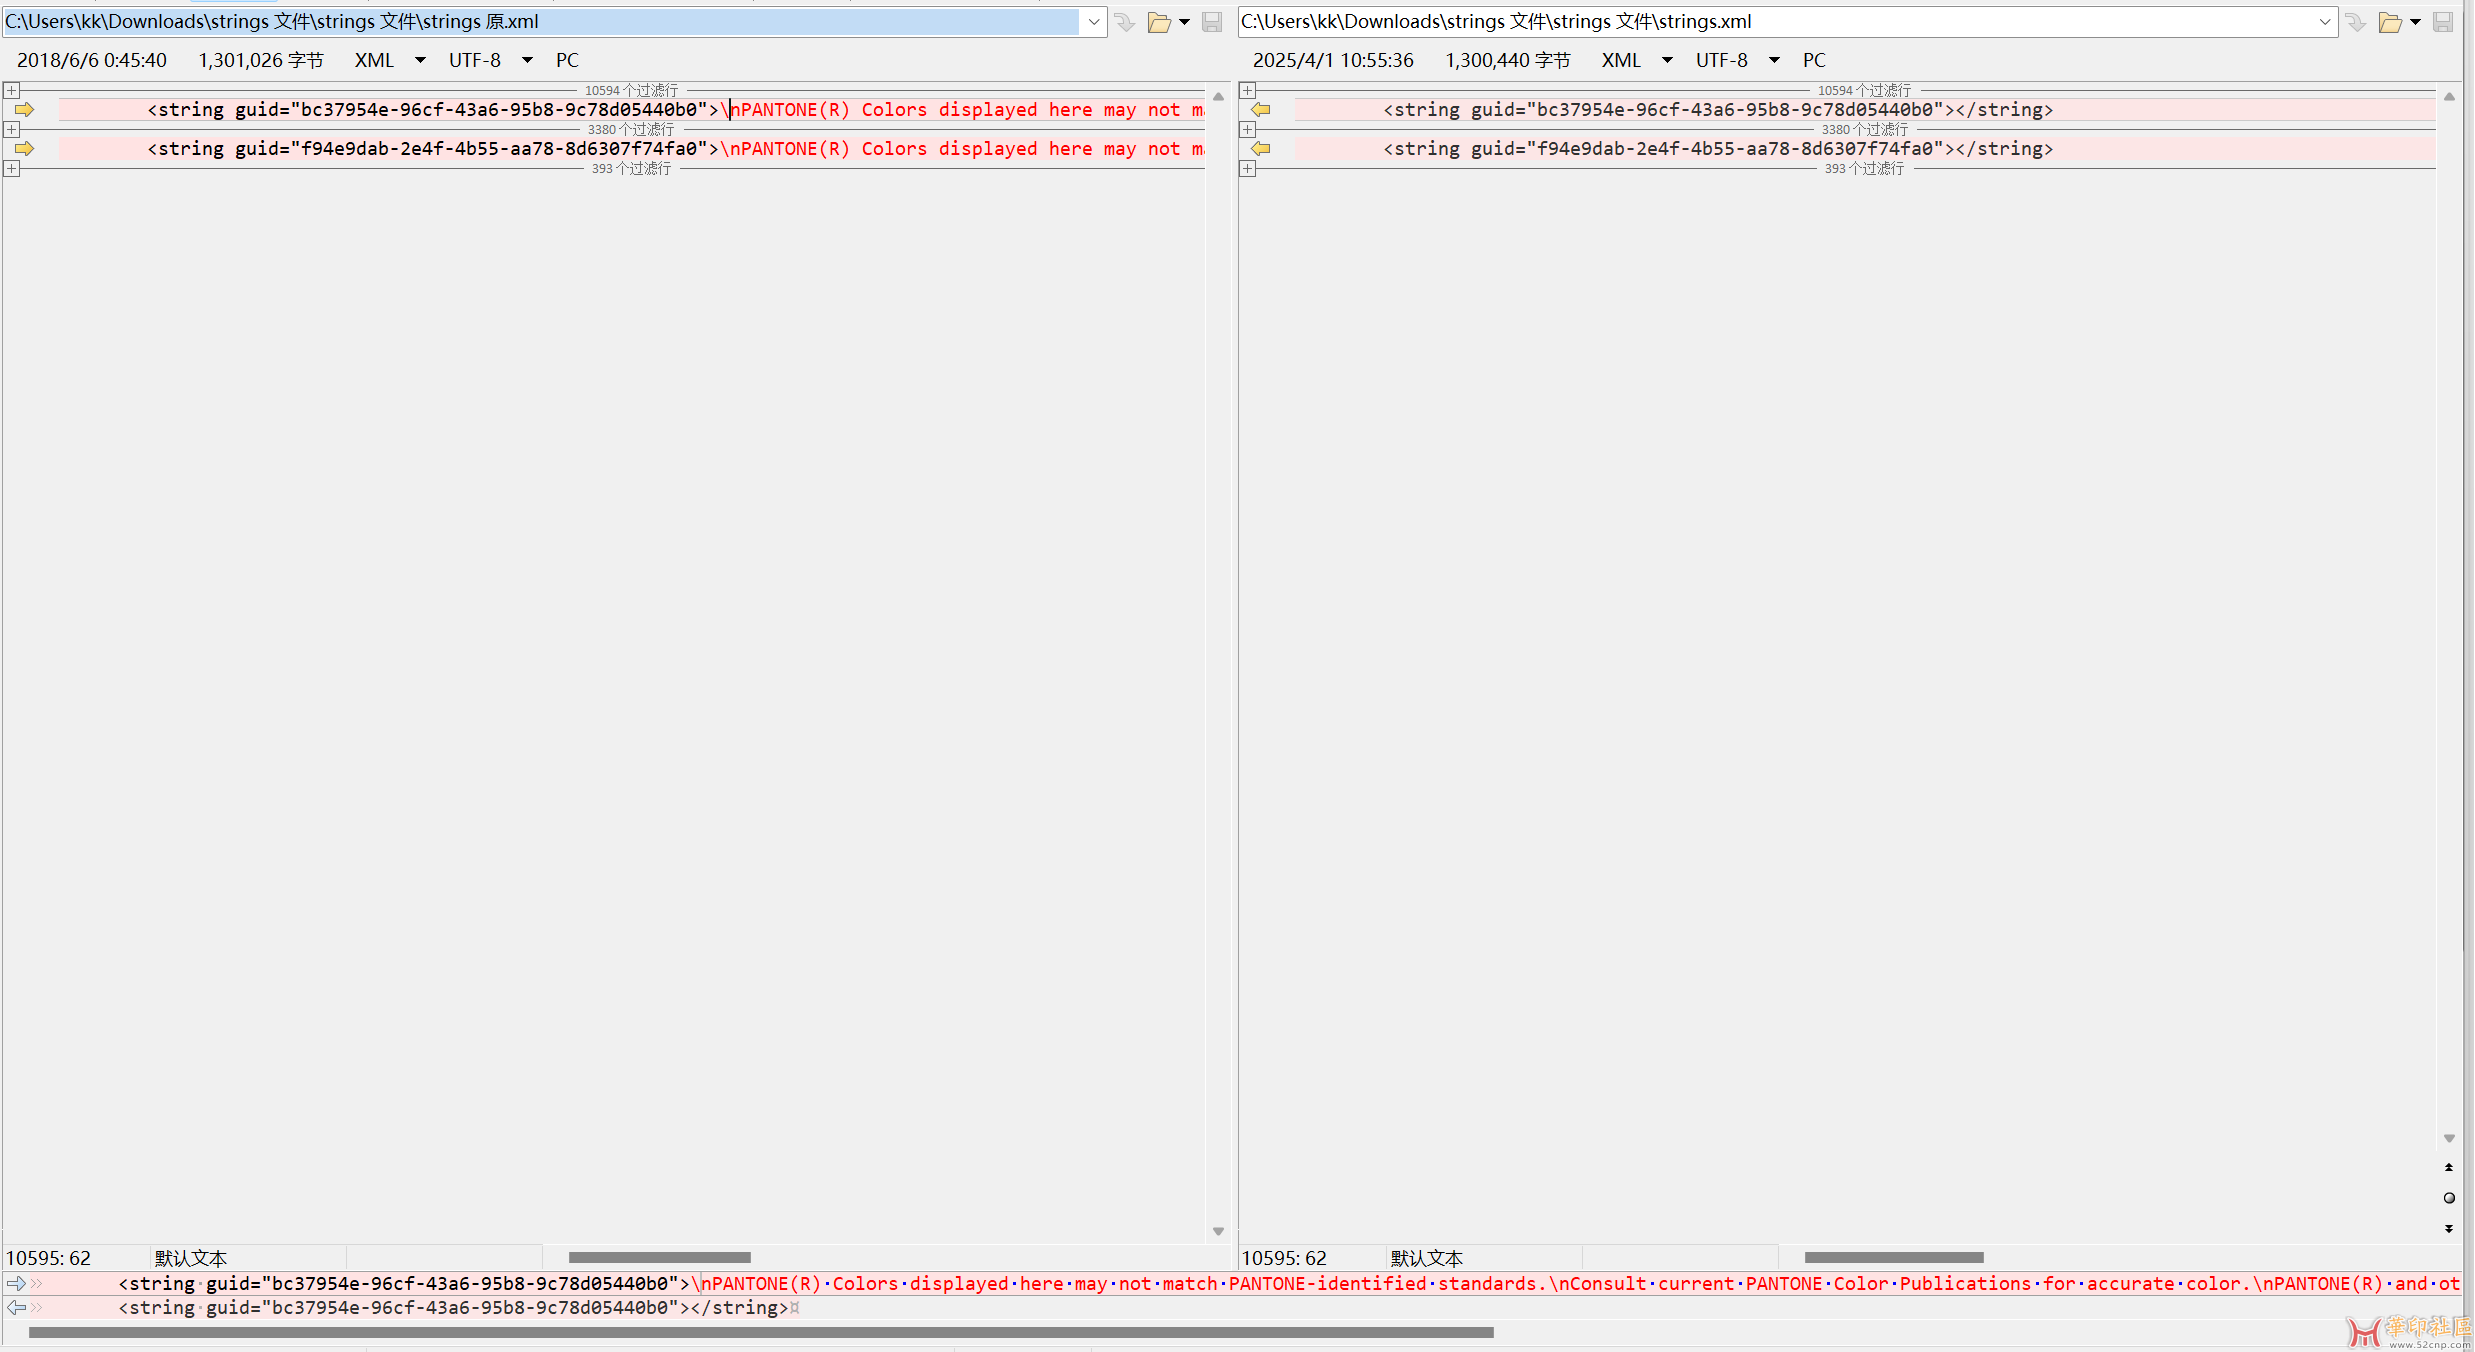
Task: Click right pane horizontal scrollbar thumb
Action: coord(1894,1257)
